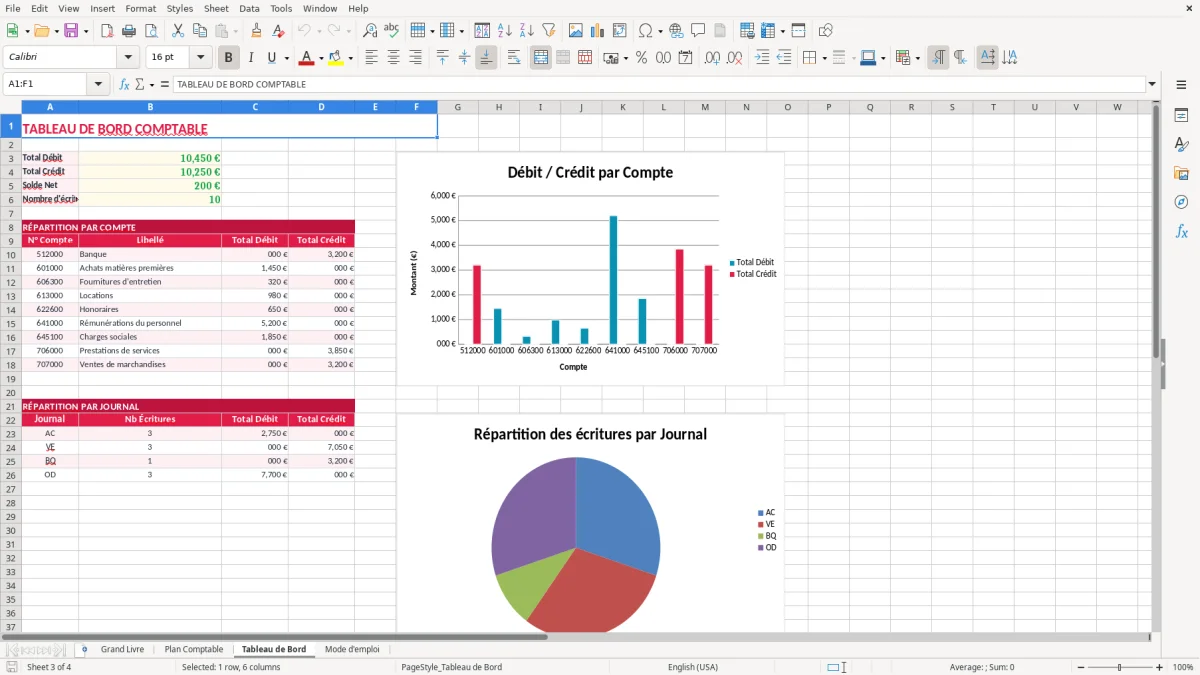Open Print Preview

tap(151, 31)
